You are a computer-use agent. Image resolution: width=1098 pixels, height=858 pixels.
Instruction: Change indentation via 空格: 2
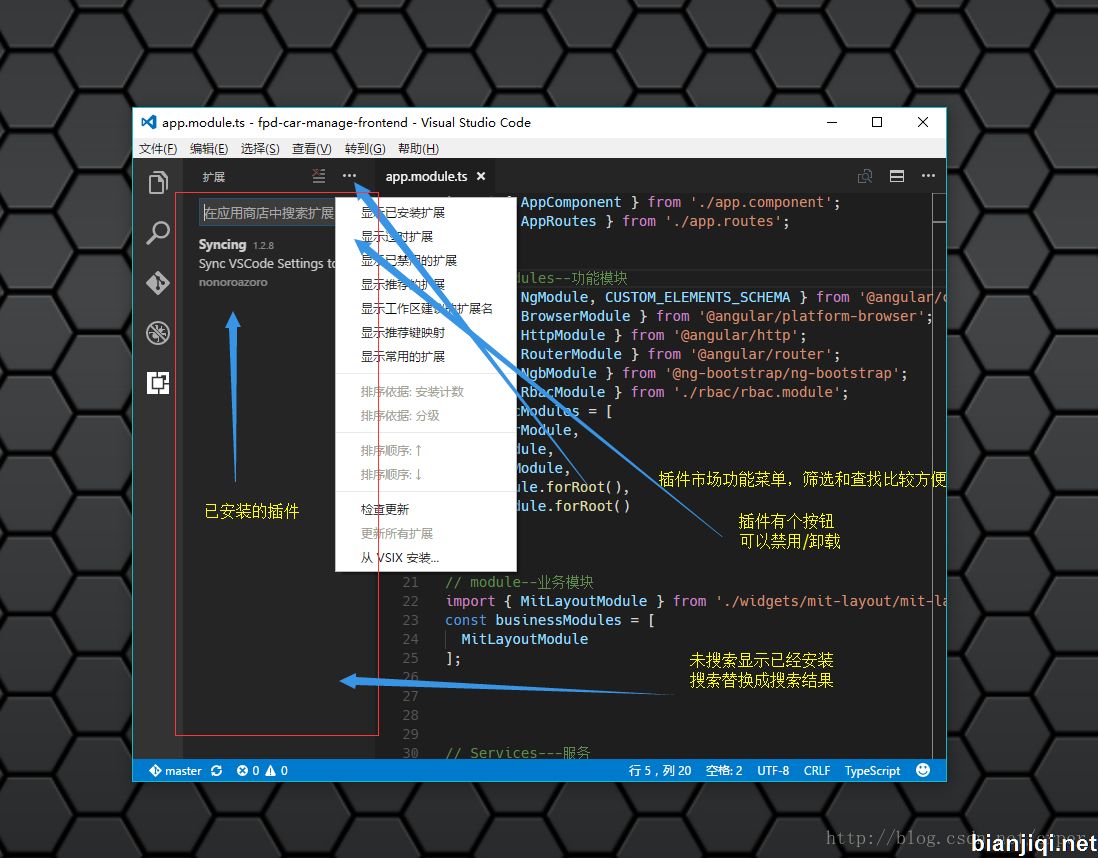point(724,770)
